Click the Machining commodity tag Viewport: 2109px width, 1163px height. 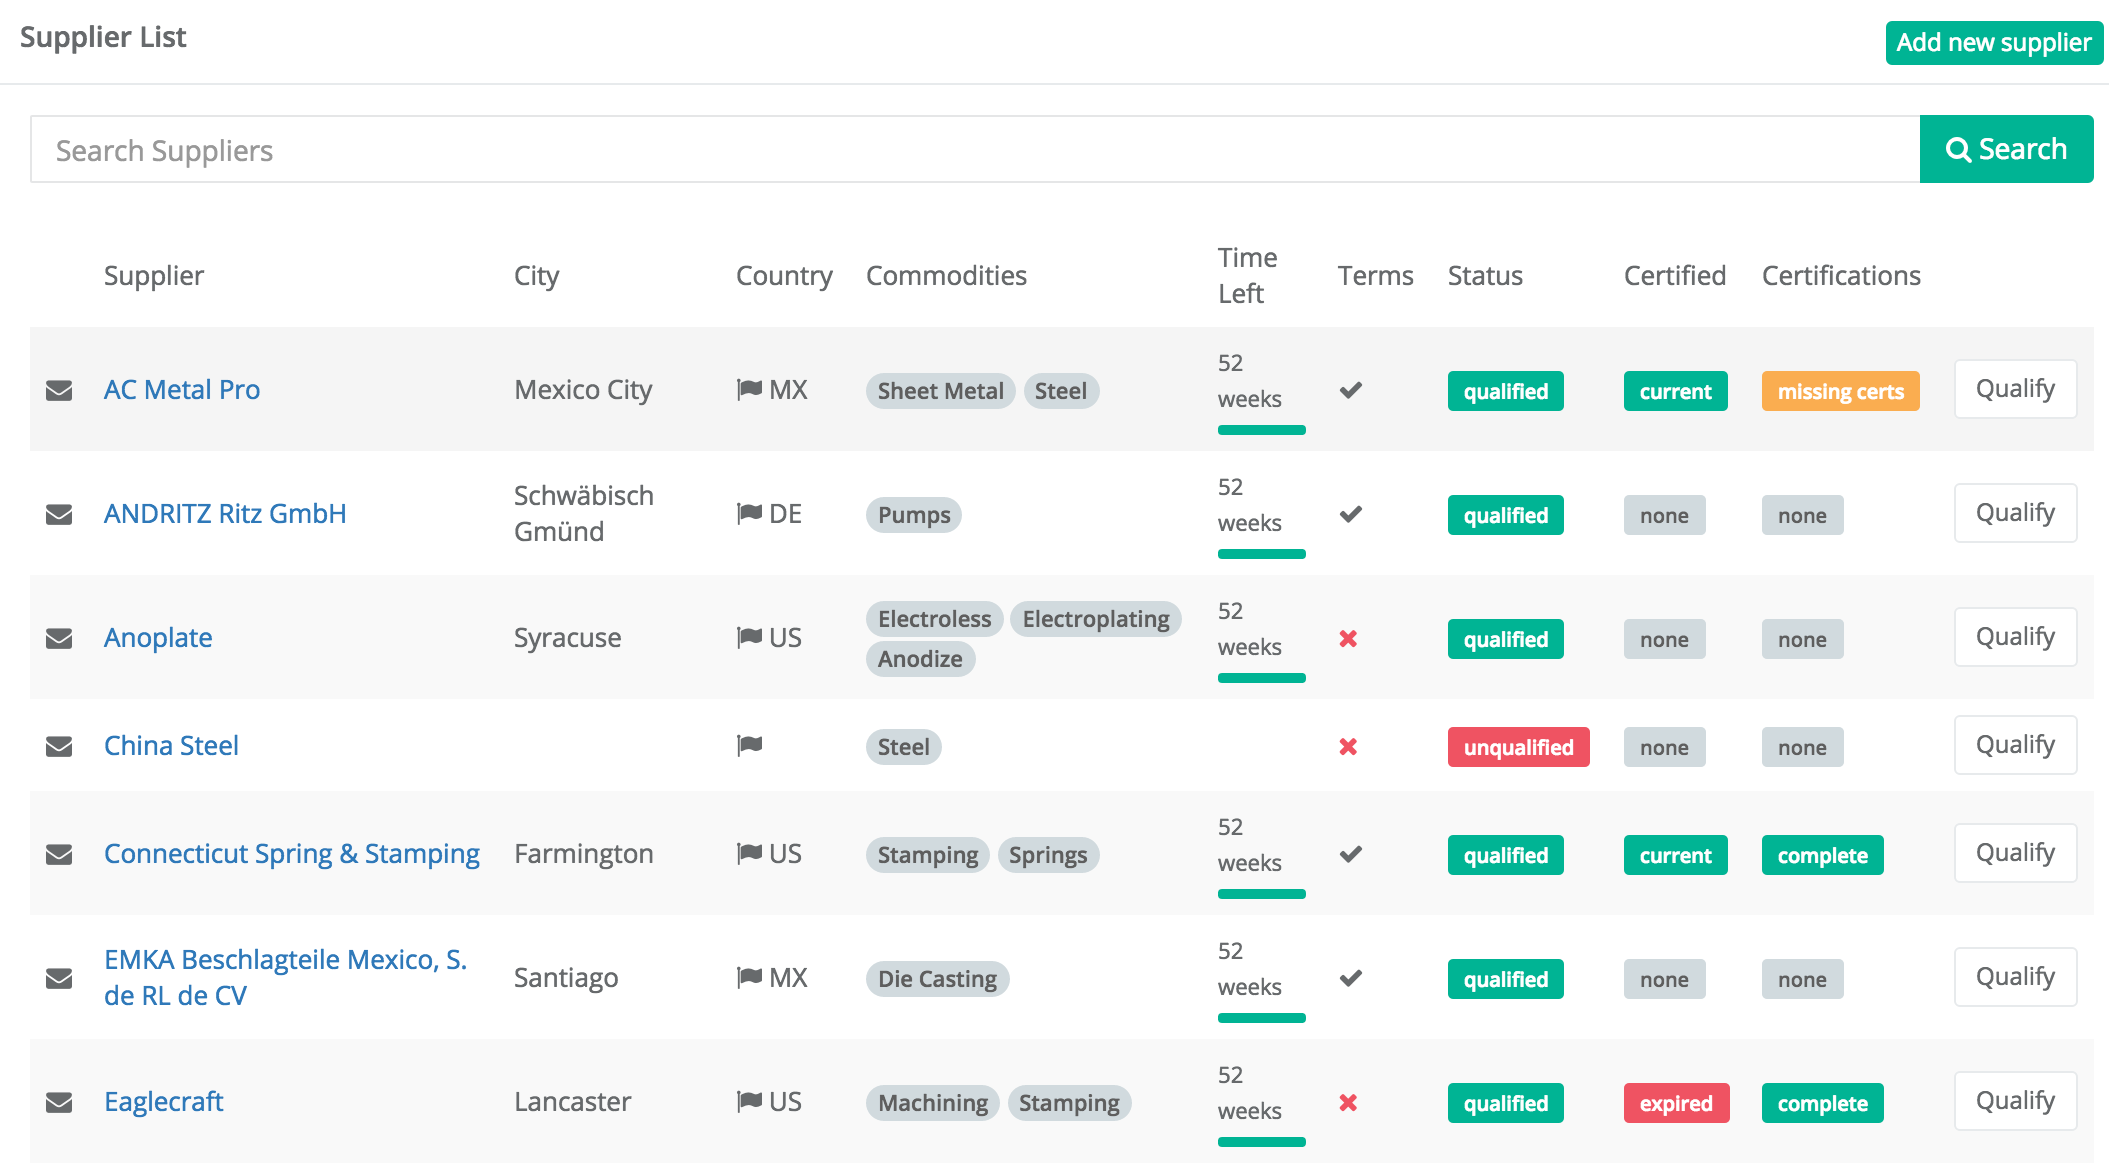pyautogui.click(x=932, y=1103)
